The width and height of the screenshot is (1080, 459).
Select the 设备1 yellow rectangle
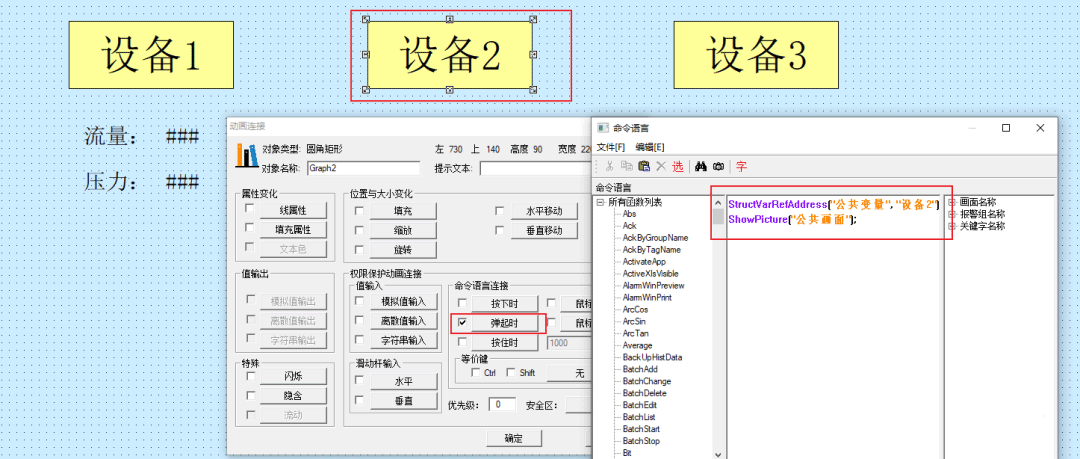point(151,54)
